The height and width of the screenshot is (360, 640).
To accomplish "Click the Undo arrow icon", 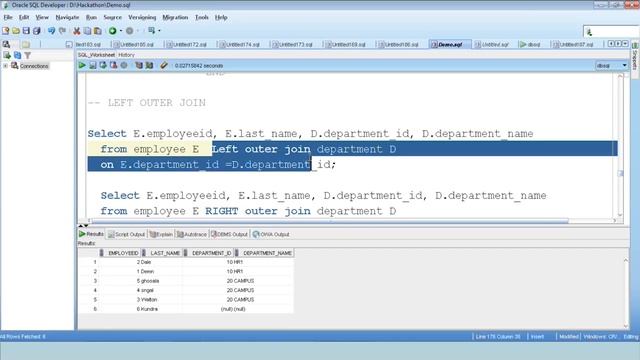I will pos(51,31).
